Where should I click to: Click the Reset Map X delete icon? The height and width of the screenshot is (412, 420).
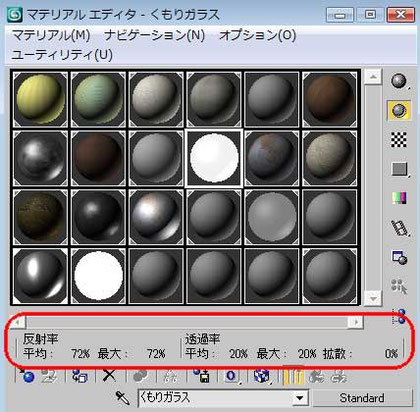[x=109, y=376]
